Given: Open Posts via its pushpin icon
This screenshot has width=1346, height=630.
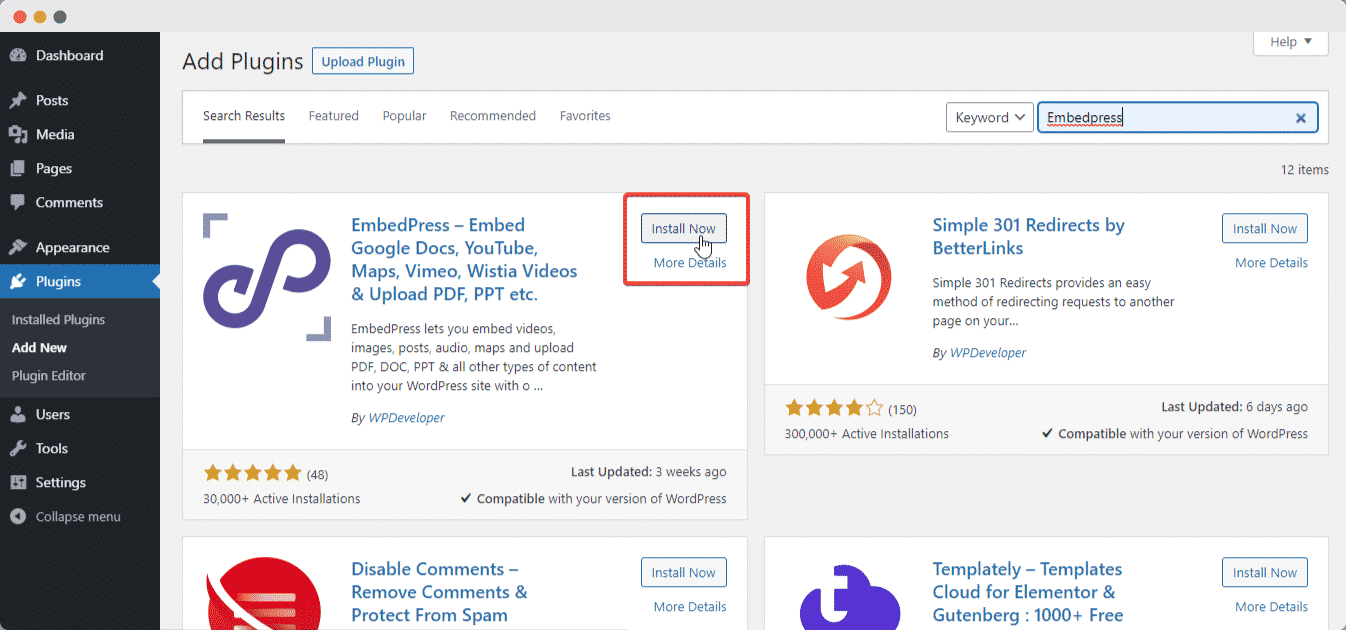Looking at the screenshot, I should 18,101.
